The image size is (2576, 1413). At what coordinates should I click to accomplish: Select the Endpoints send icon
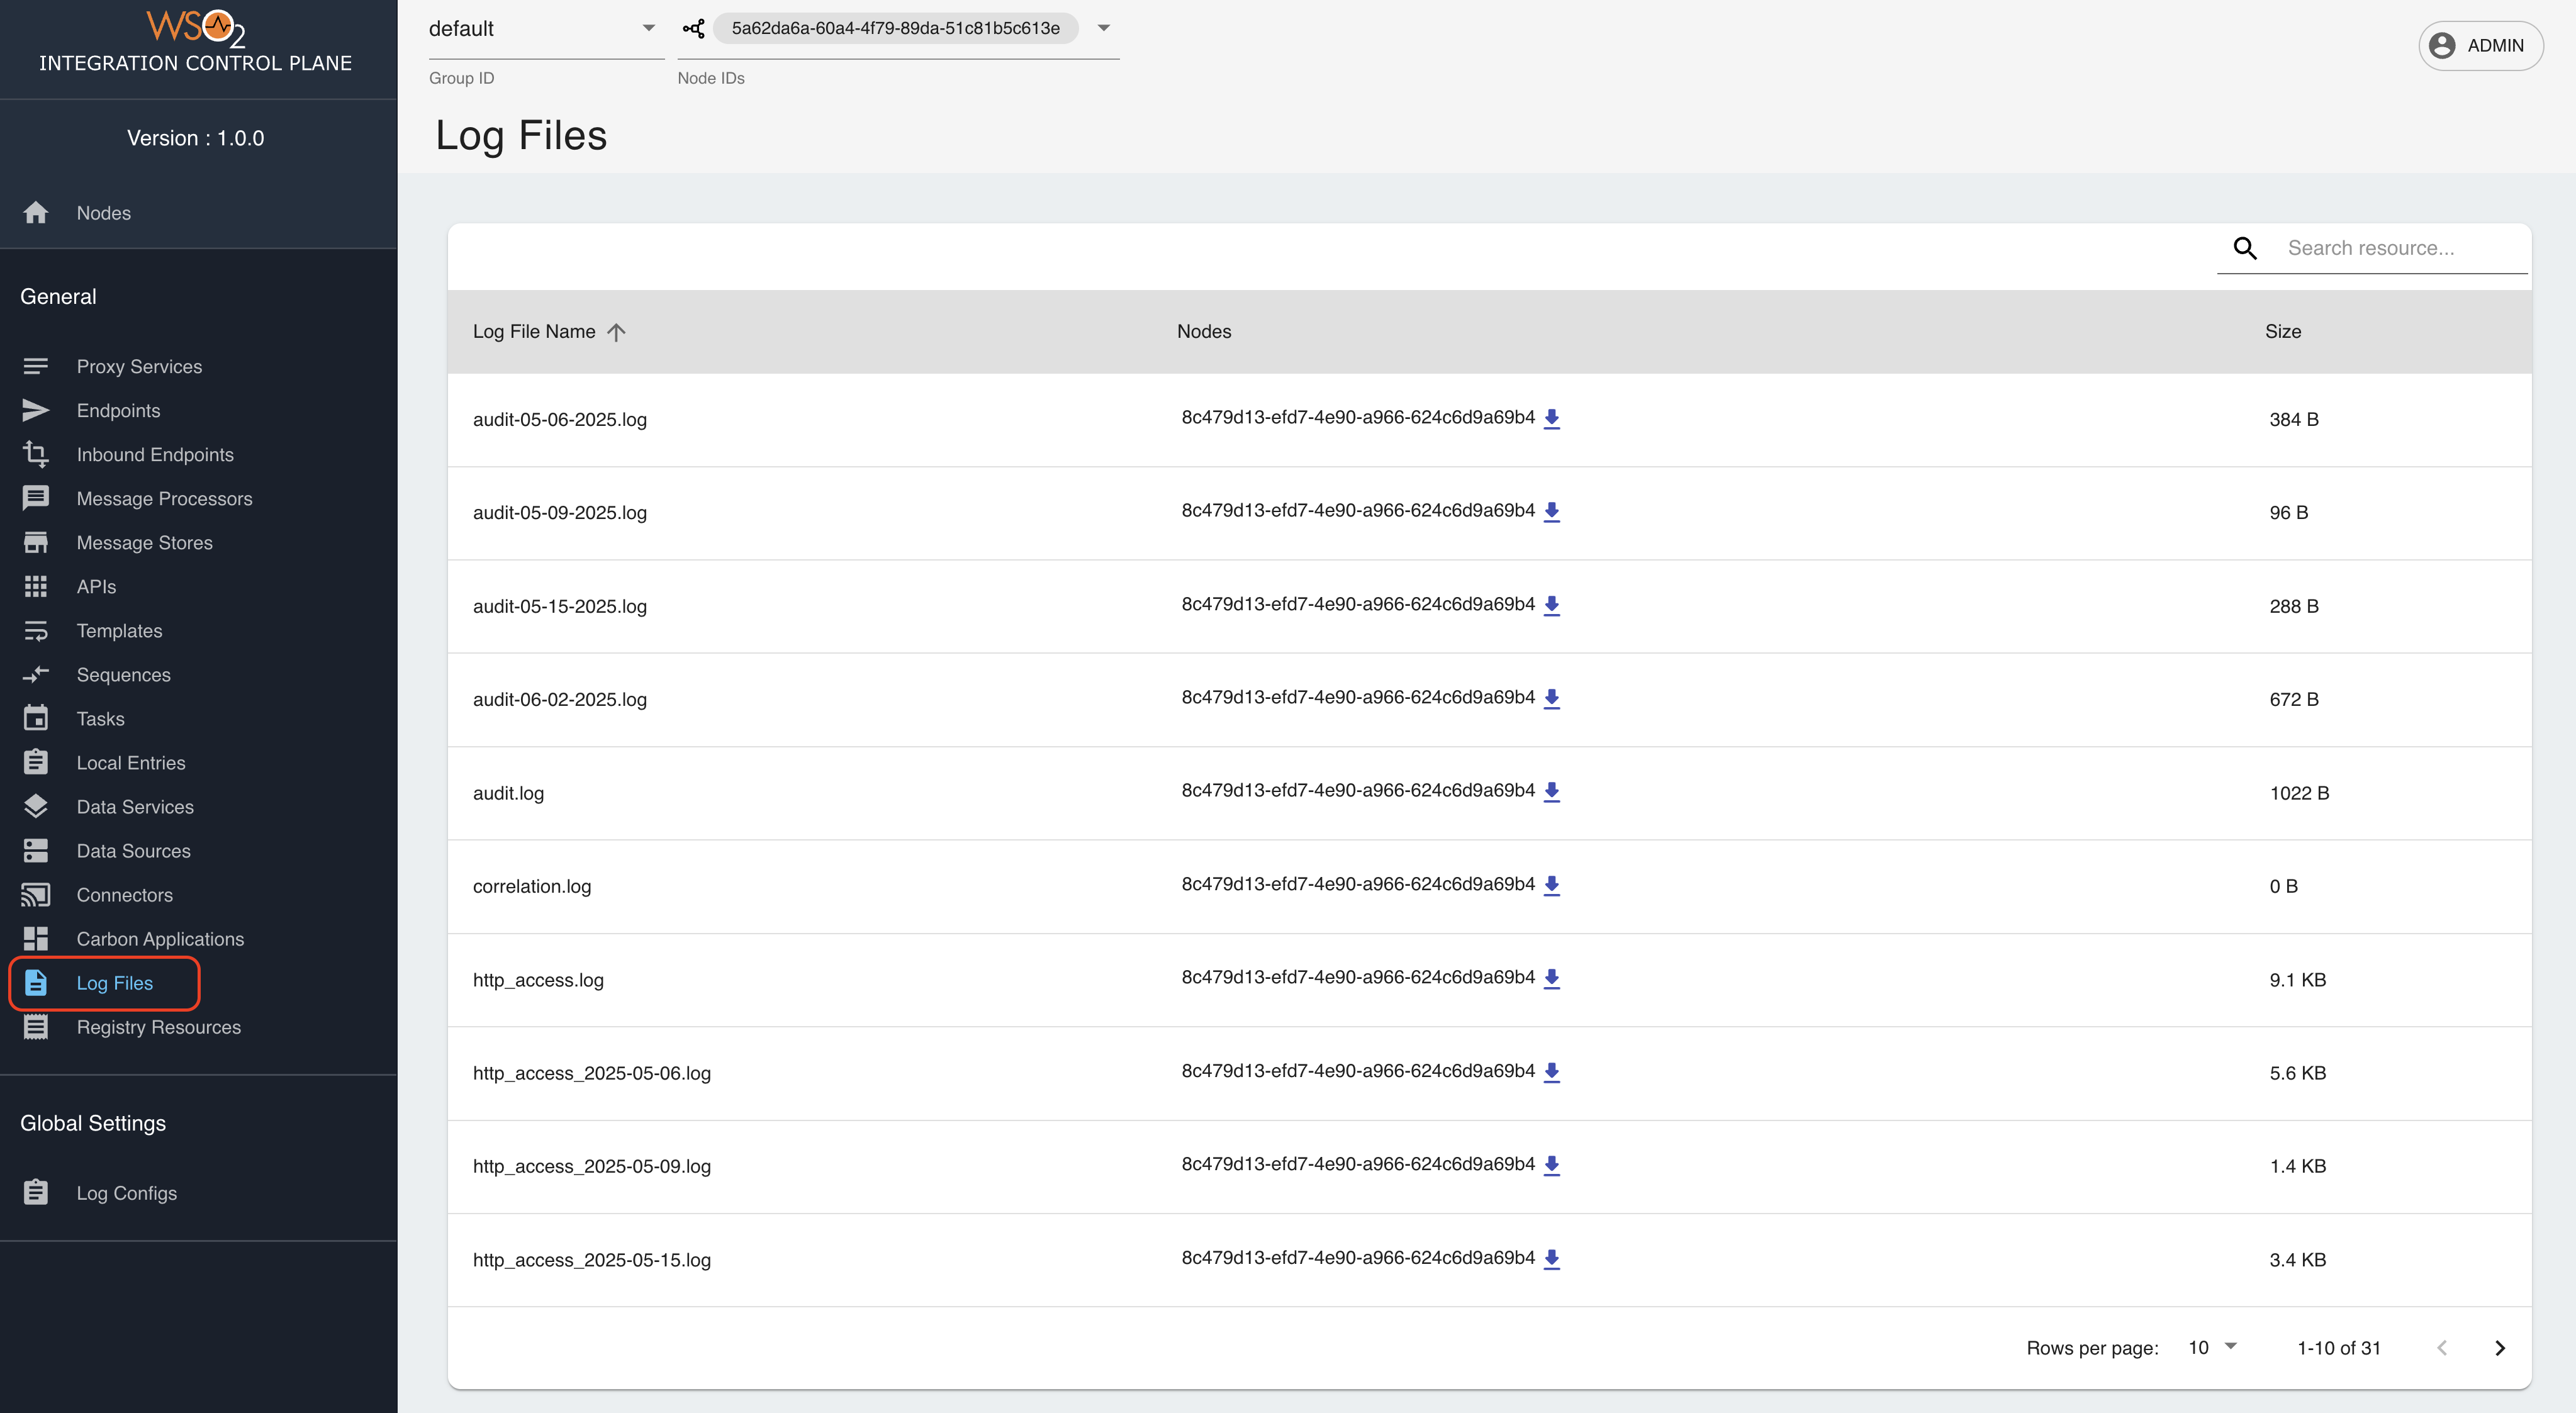coord(36,410)
